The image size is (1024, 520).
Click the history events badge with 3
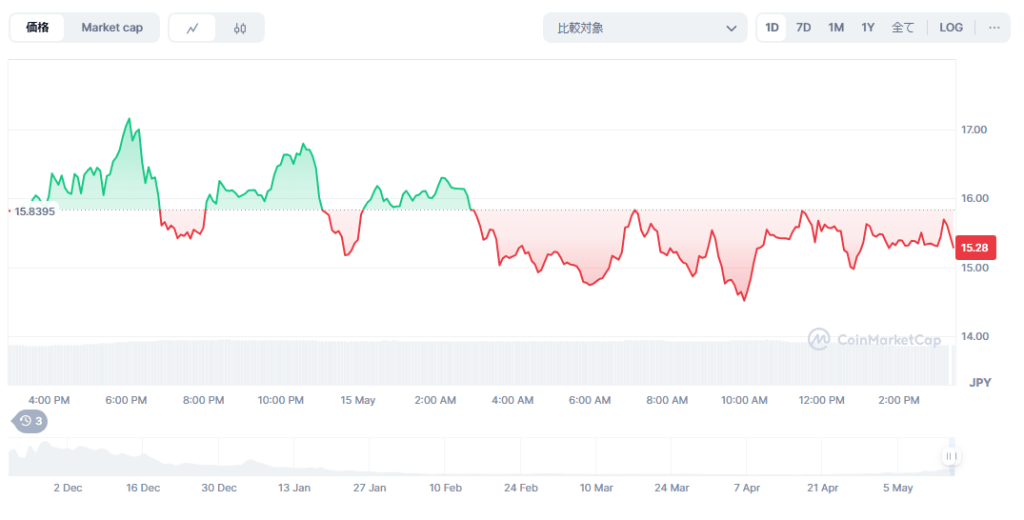click(x=29, y=421)
